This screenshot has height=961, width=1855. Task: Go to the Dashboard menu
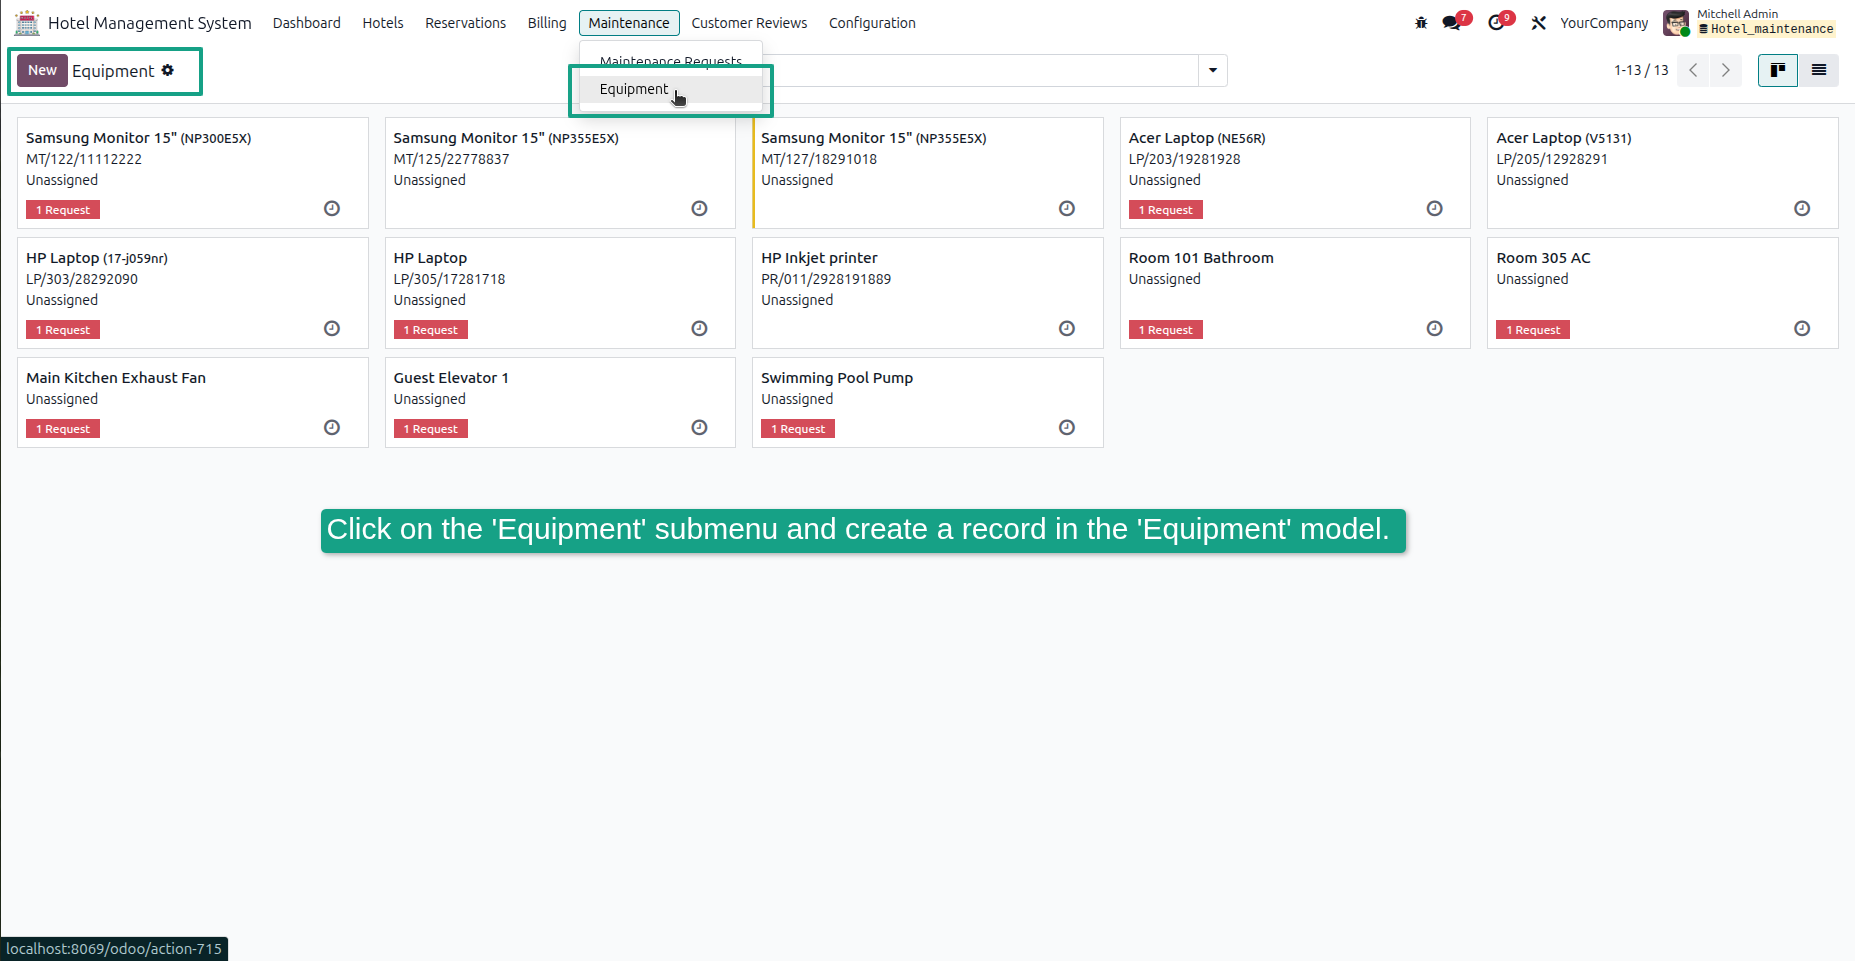(x=307, y=23)
